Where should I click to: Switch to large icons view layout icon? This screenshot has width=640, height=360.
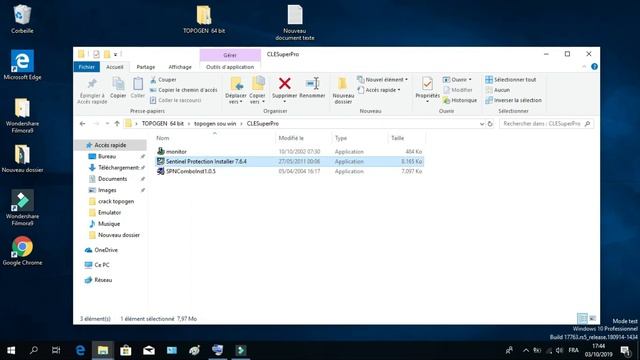(593, 318)
